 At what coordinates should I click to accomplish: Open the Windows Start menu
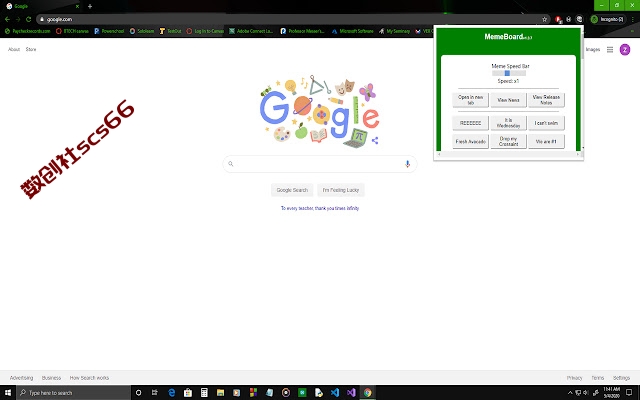coord(8,393)
